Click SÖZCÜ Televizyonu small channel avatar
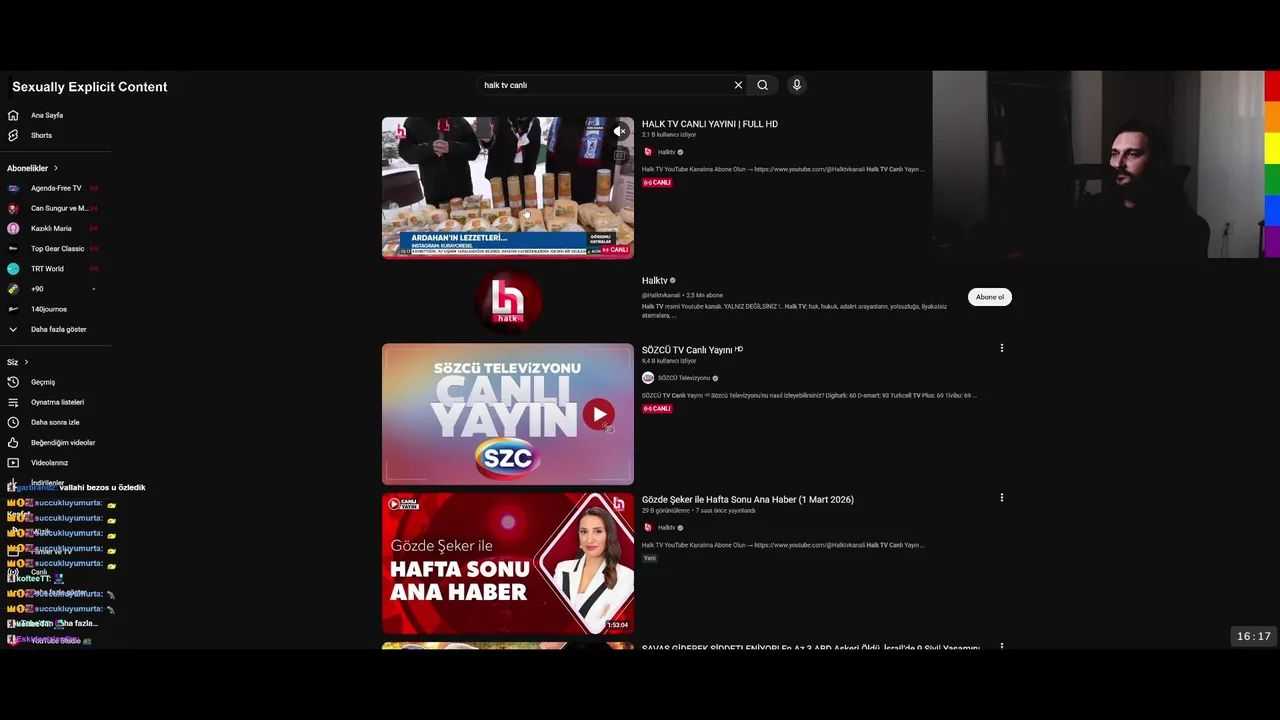 [648, 378]
